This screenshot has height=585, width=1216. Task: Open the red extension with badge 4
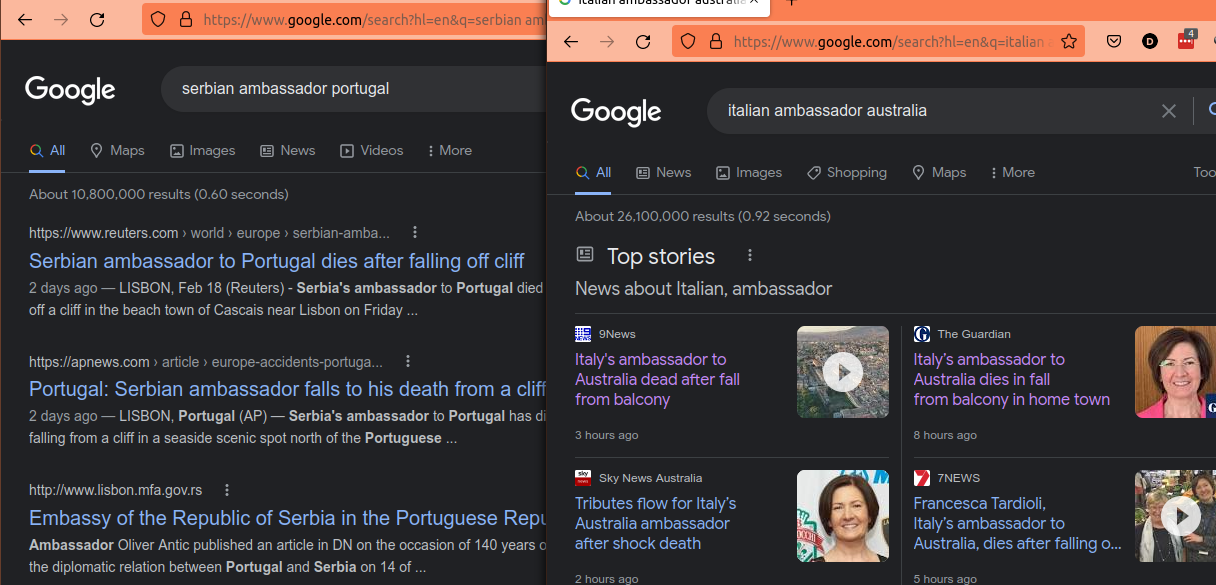[x=1186, y=40]
